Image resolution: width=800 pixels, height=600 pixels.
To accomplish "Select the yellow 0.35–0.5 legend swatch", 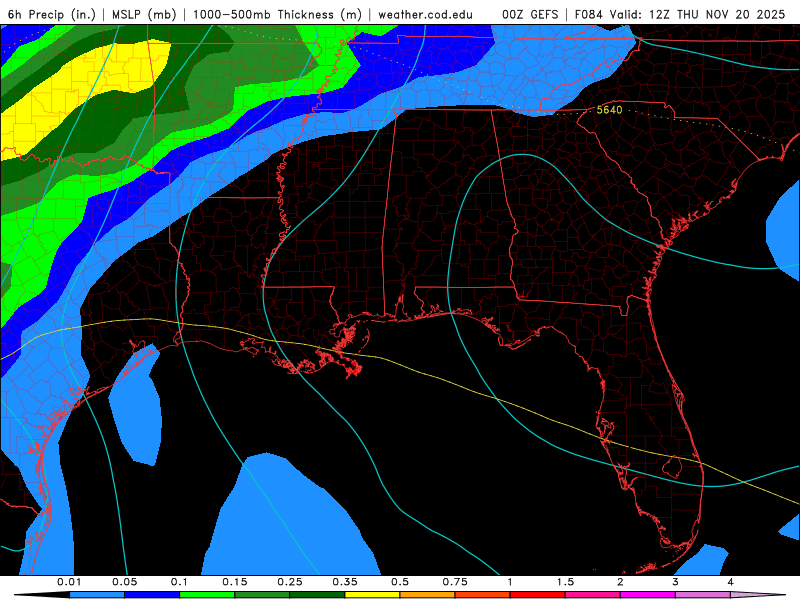I will [x=372, y=595].
